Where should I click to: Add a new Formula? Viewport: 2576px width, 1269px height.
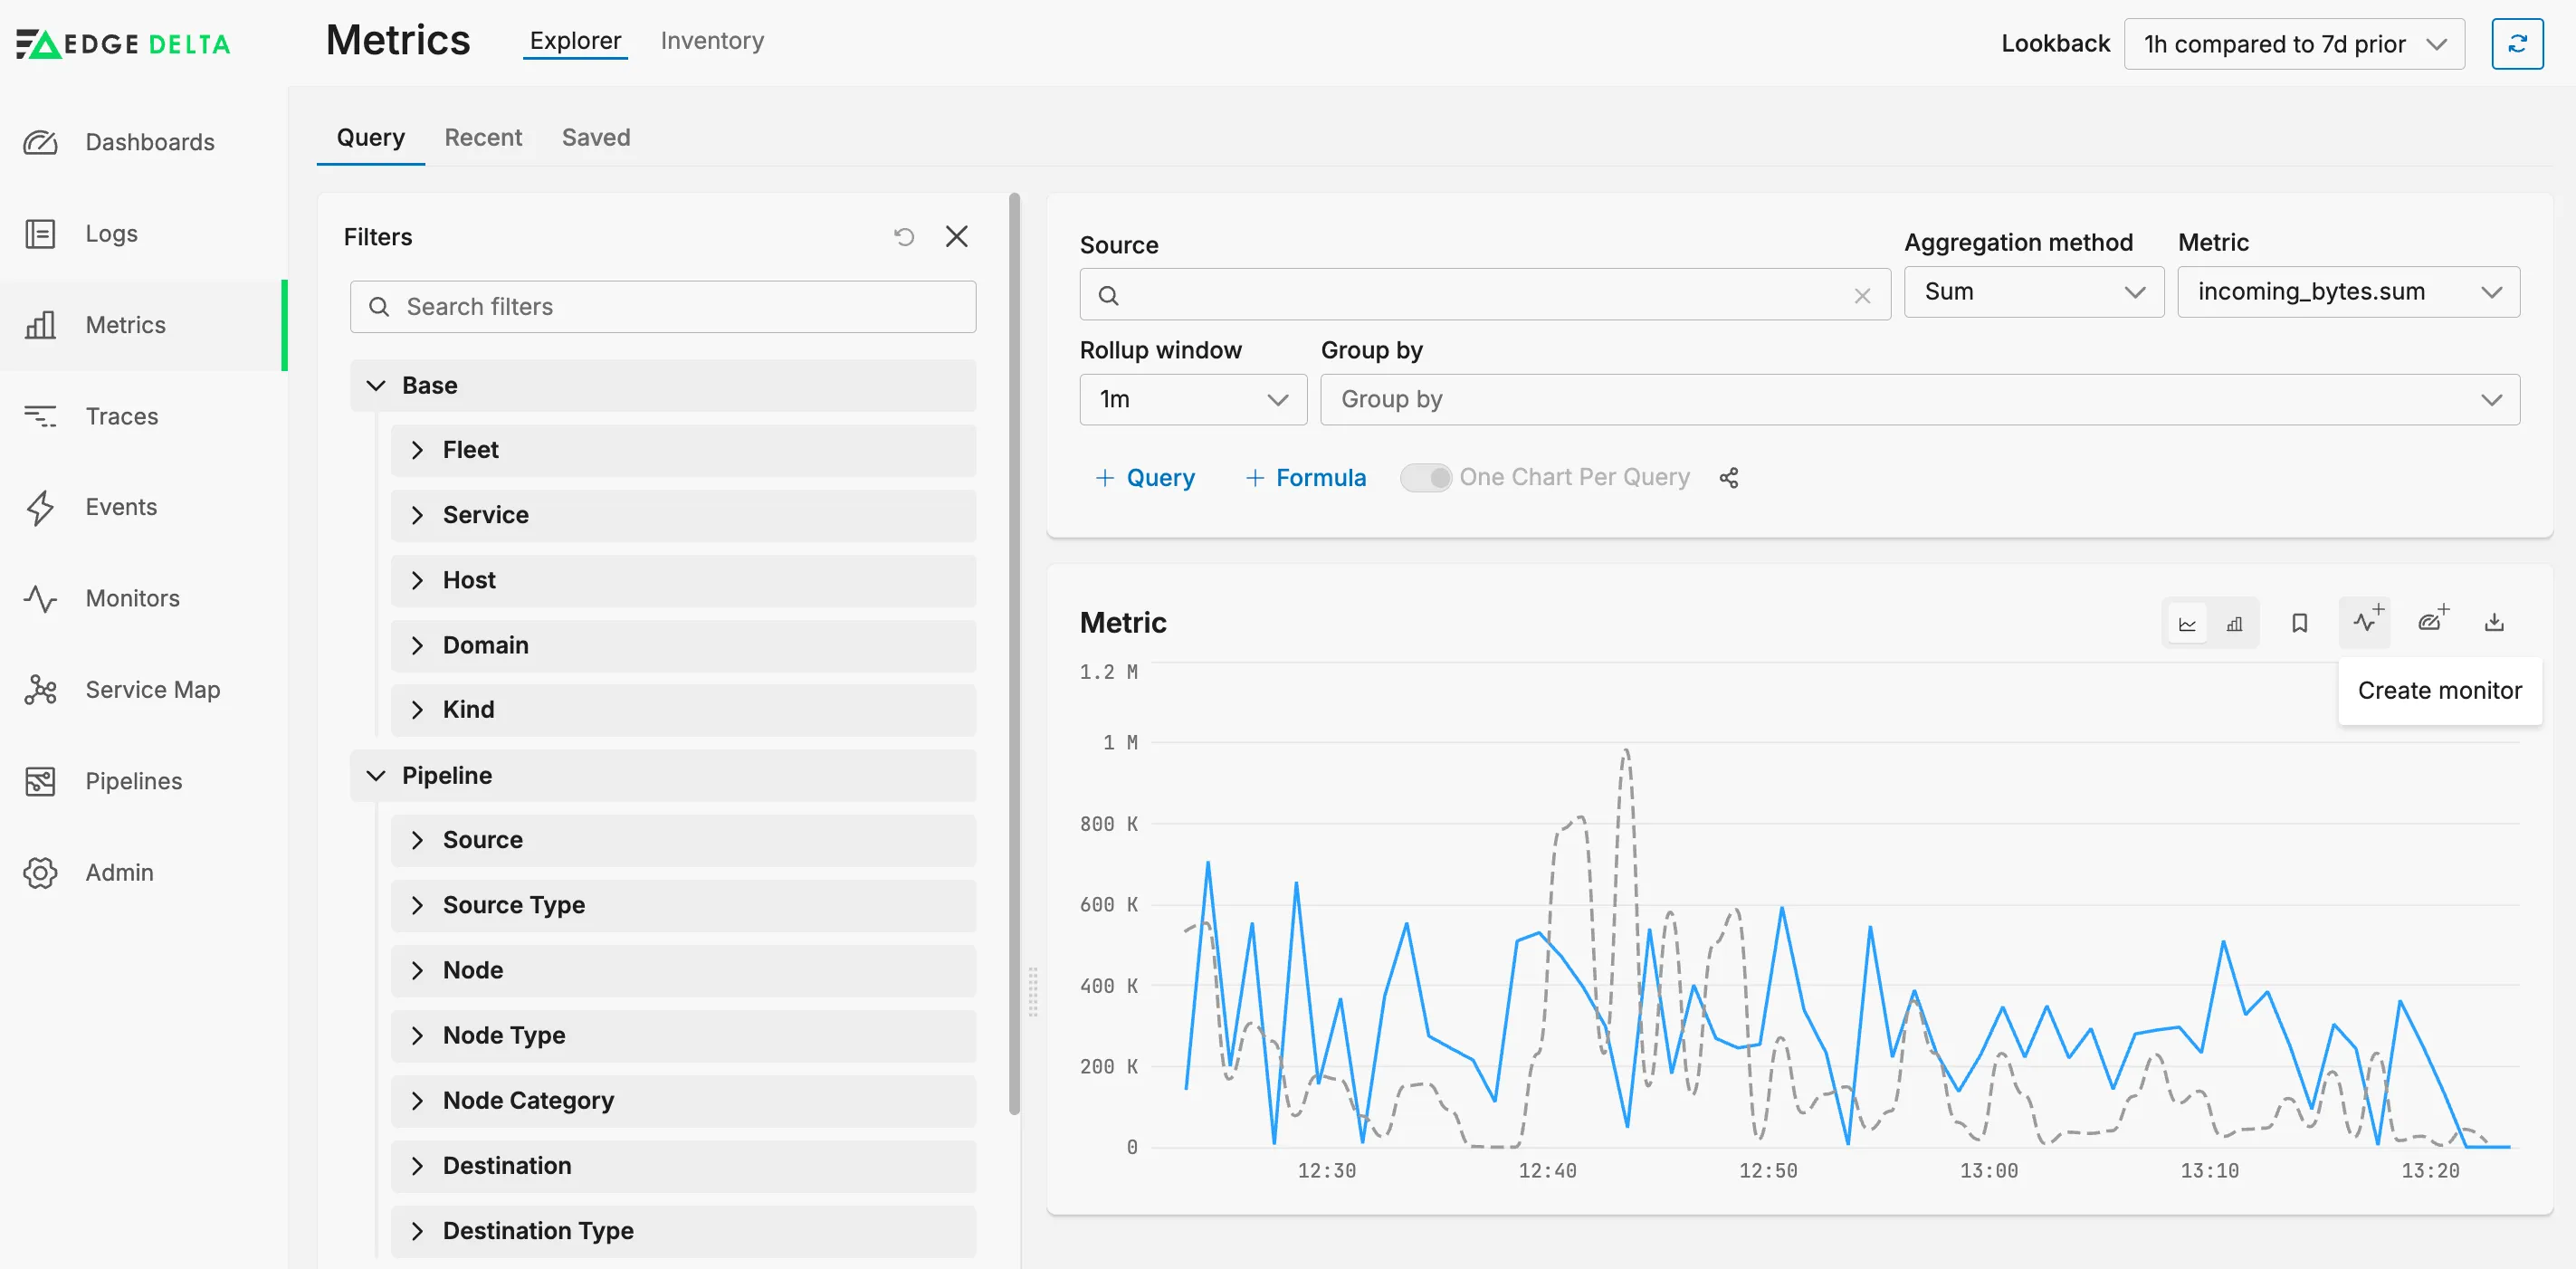[1305, 478]
